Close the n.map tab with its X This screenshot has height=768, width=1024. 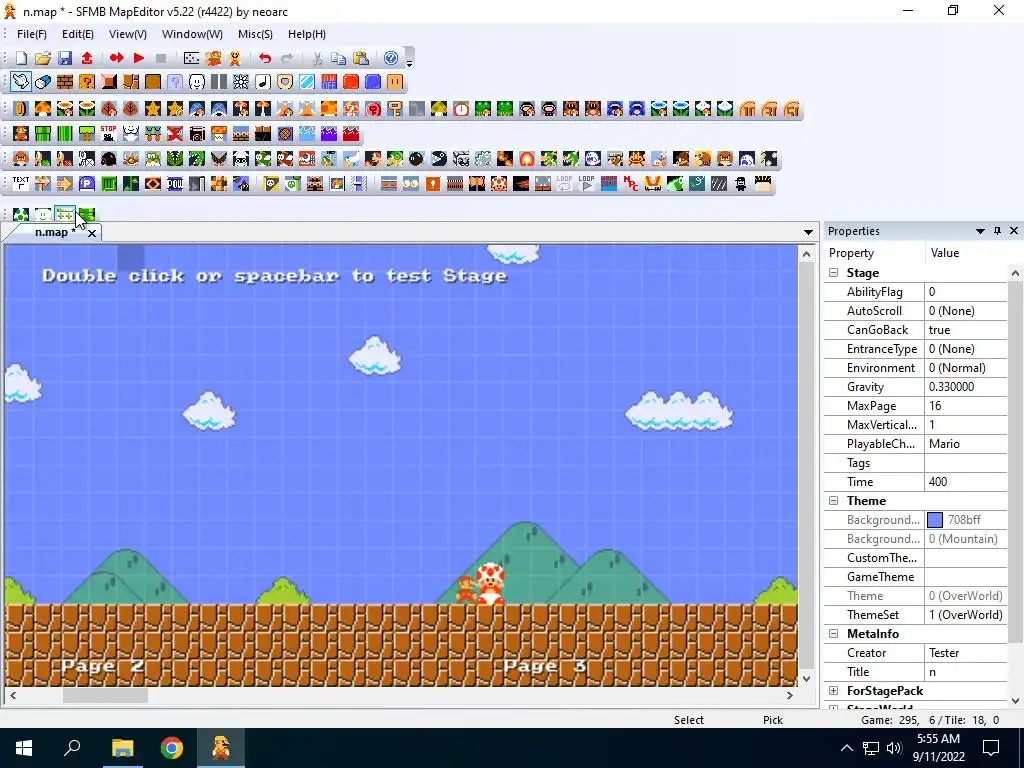pyautogui.click(x=92, y=233)
